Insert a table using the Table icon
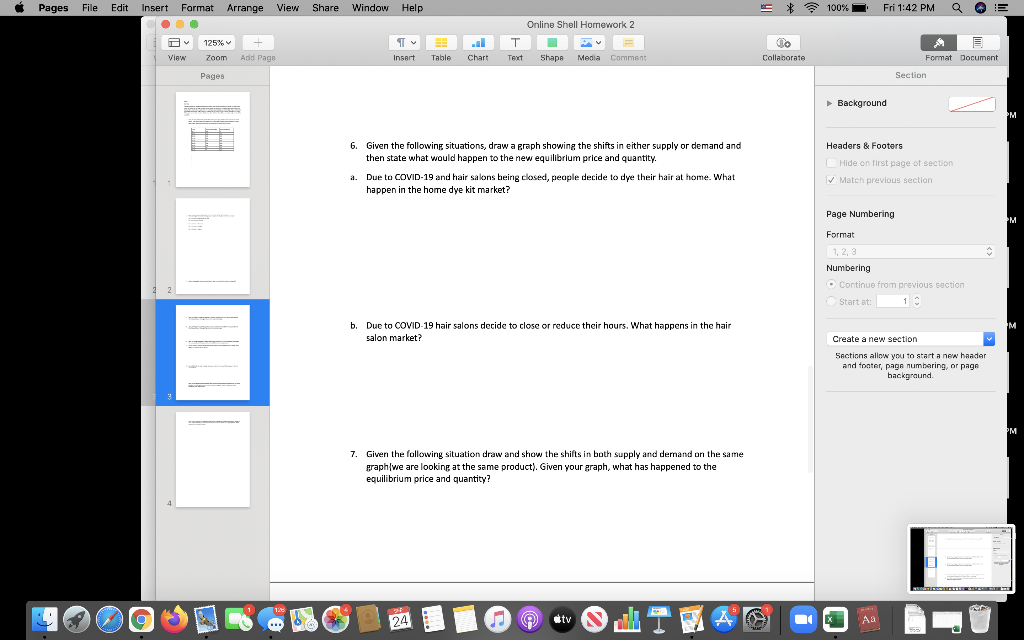1024x640 pixels. [440, 43]
